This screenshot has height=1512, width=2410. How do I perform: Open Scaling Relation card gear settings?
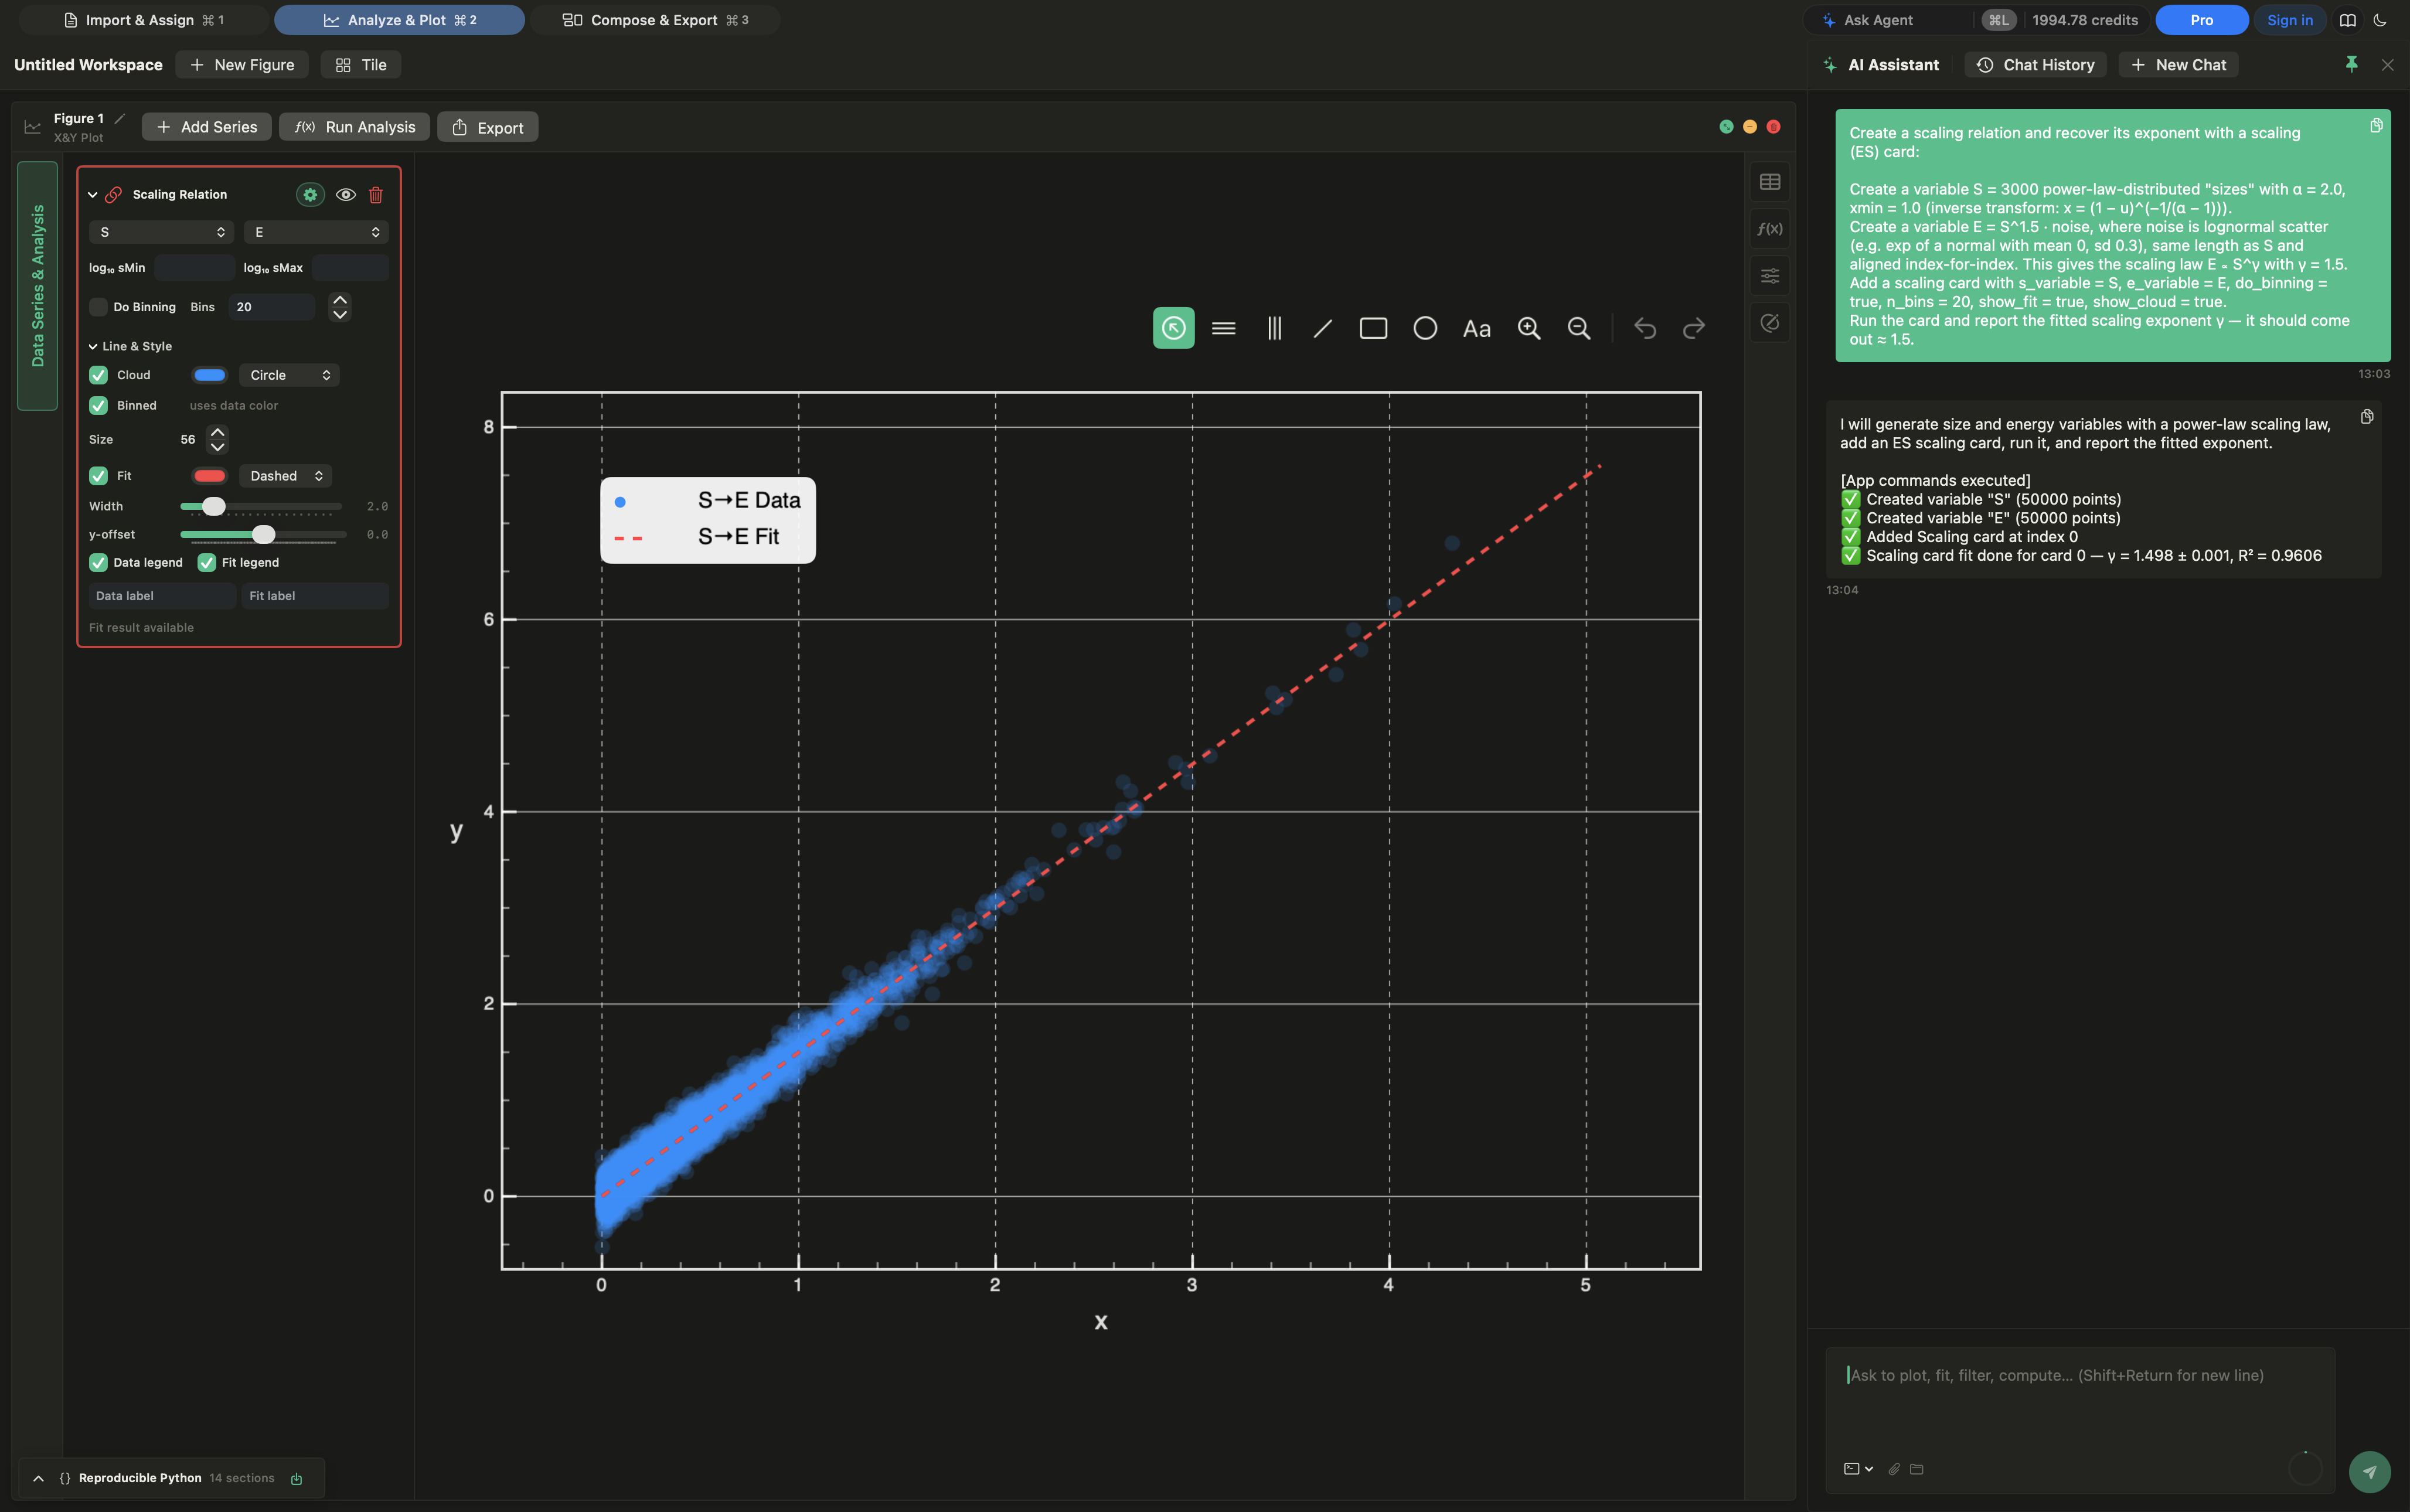(310, 194)
